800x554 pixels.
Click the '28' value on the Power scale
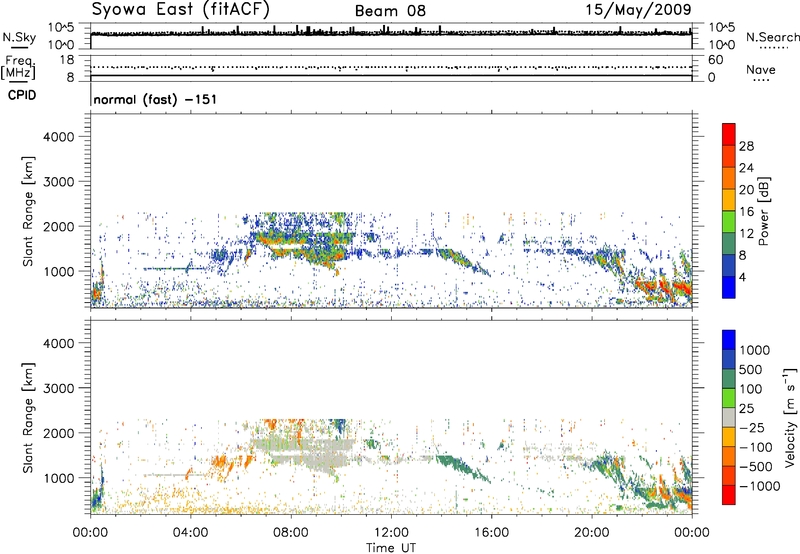(746, 146)
